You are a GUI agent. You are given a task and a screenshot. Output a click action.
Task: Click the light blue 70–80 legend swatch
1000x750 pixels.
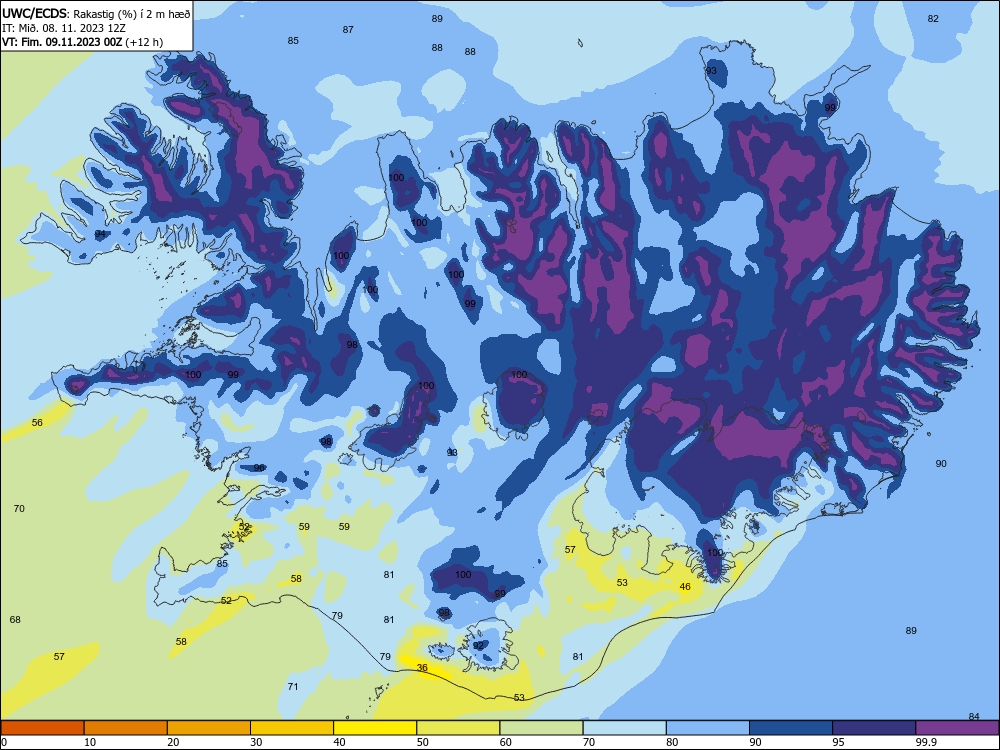[x=624, y=728]
